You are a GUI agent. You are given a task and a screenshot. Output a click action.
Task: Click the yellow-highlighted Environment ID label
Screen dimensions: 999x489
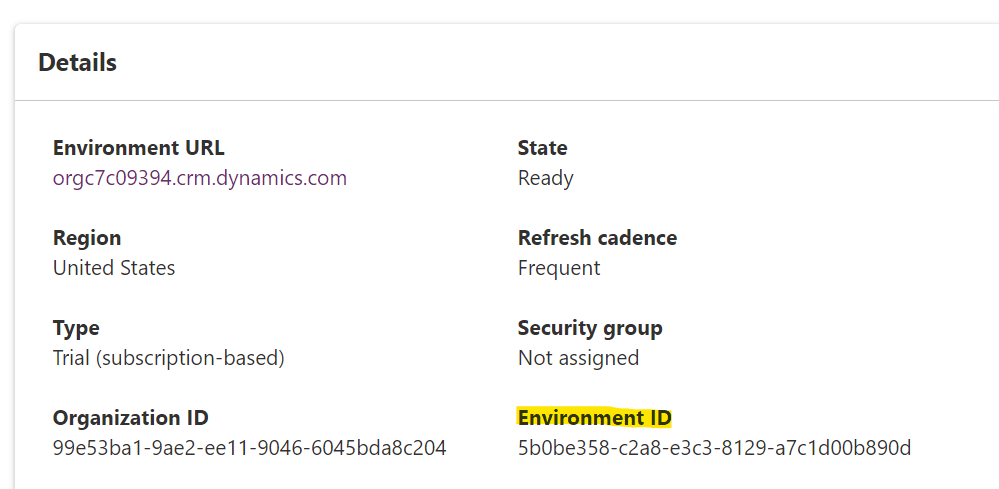[594, 418]
